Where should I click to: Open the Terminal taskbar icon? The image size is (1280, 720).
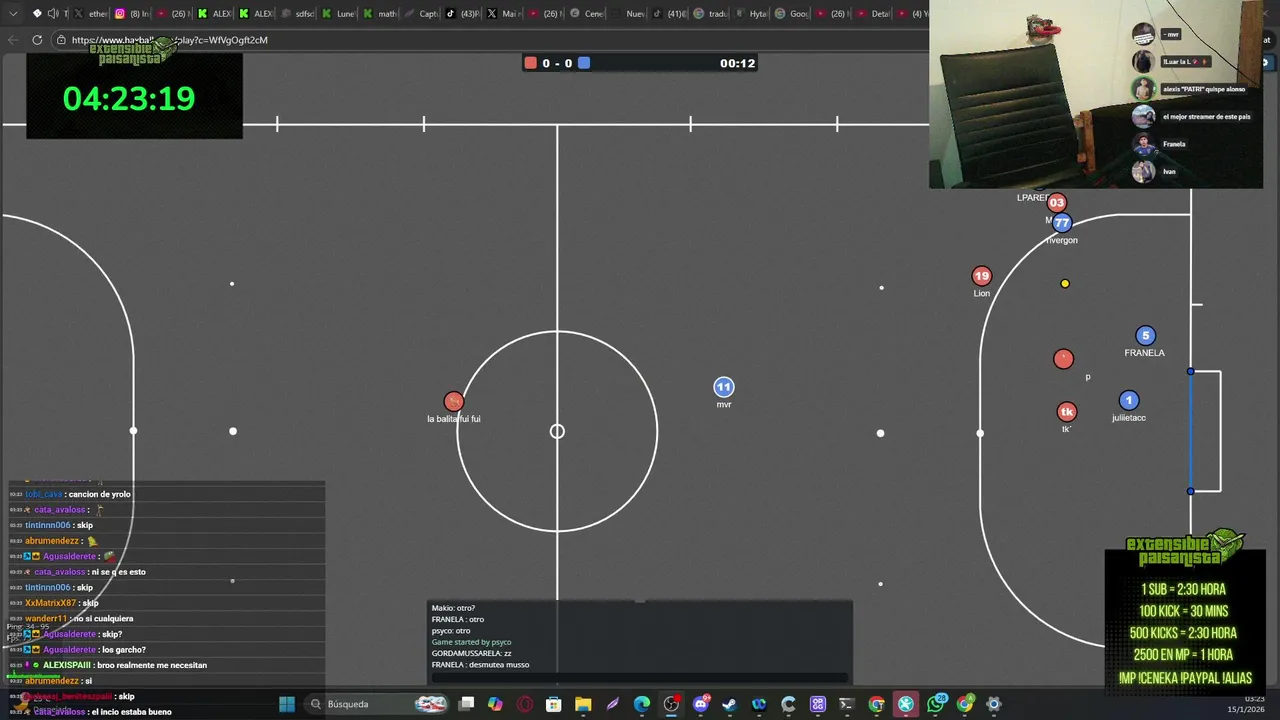(847, 704)
